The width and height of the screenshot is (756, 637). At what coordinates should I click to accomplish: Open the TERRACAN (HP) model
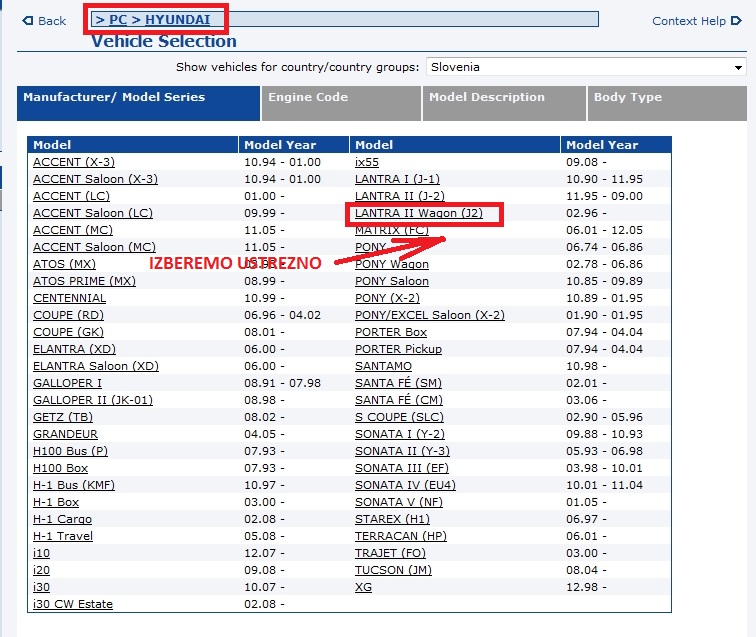(401, 536)
